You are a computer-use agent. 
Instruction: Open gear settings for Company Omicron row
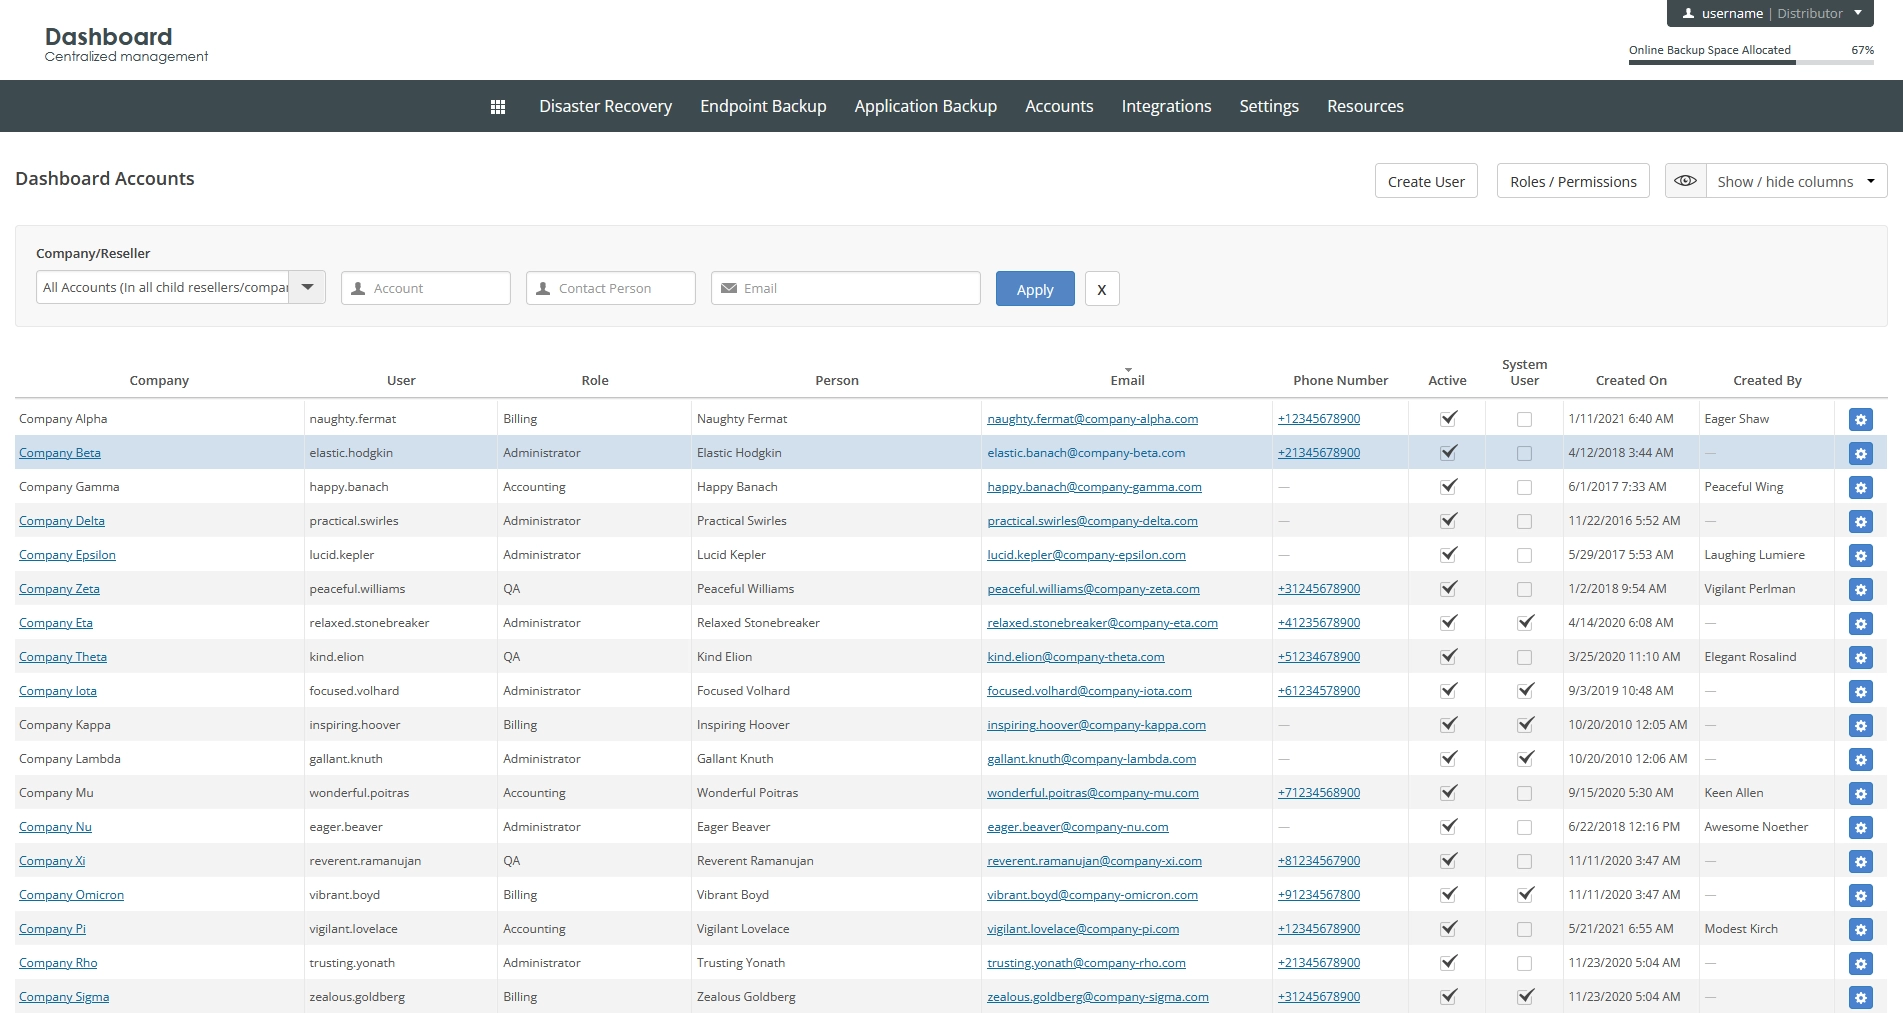1860,896
